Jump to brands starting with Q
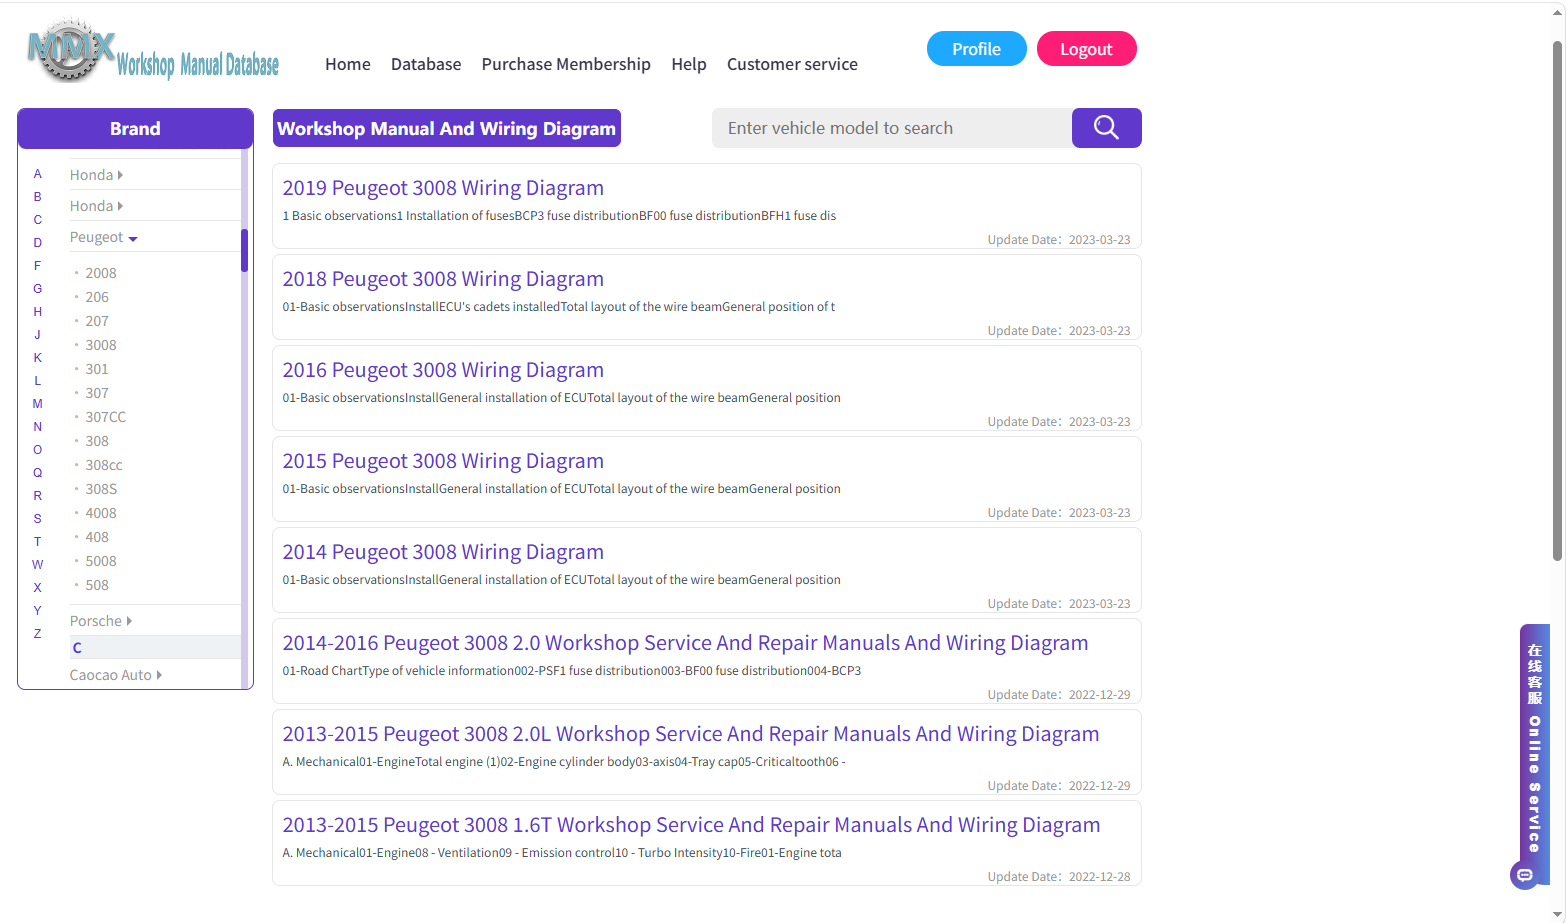 coord(38,473)
